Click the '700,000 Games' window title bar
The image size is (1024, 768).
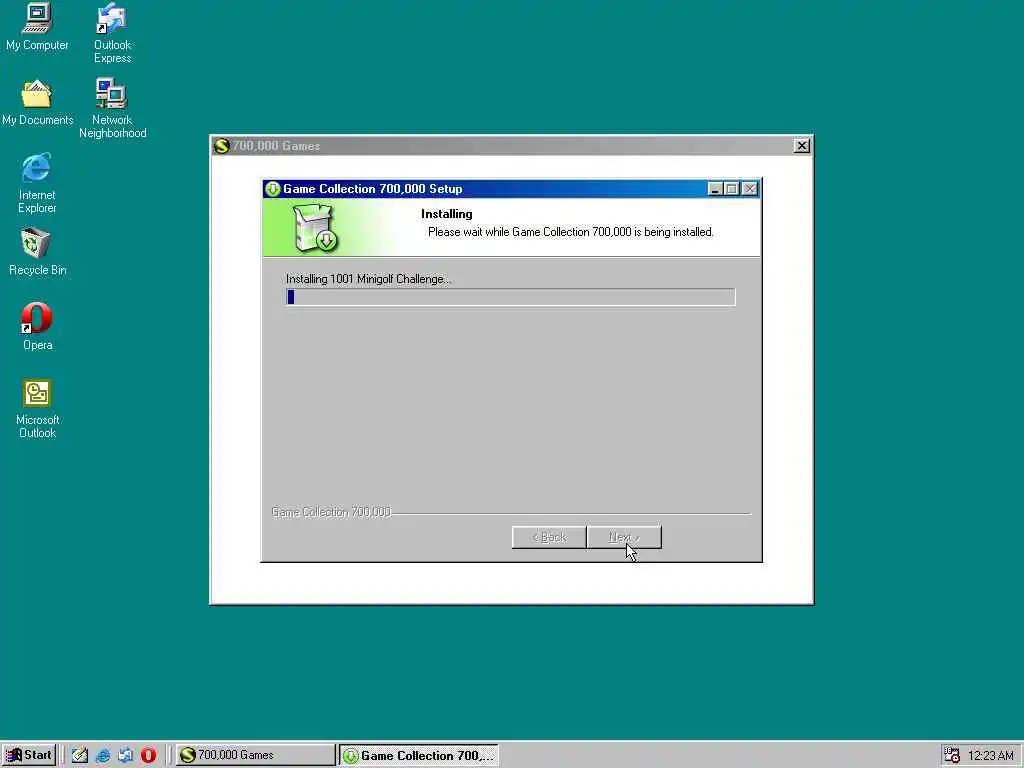(512, 146)
